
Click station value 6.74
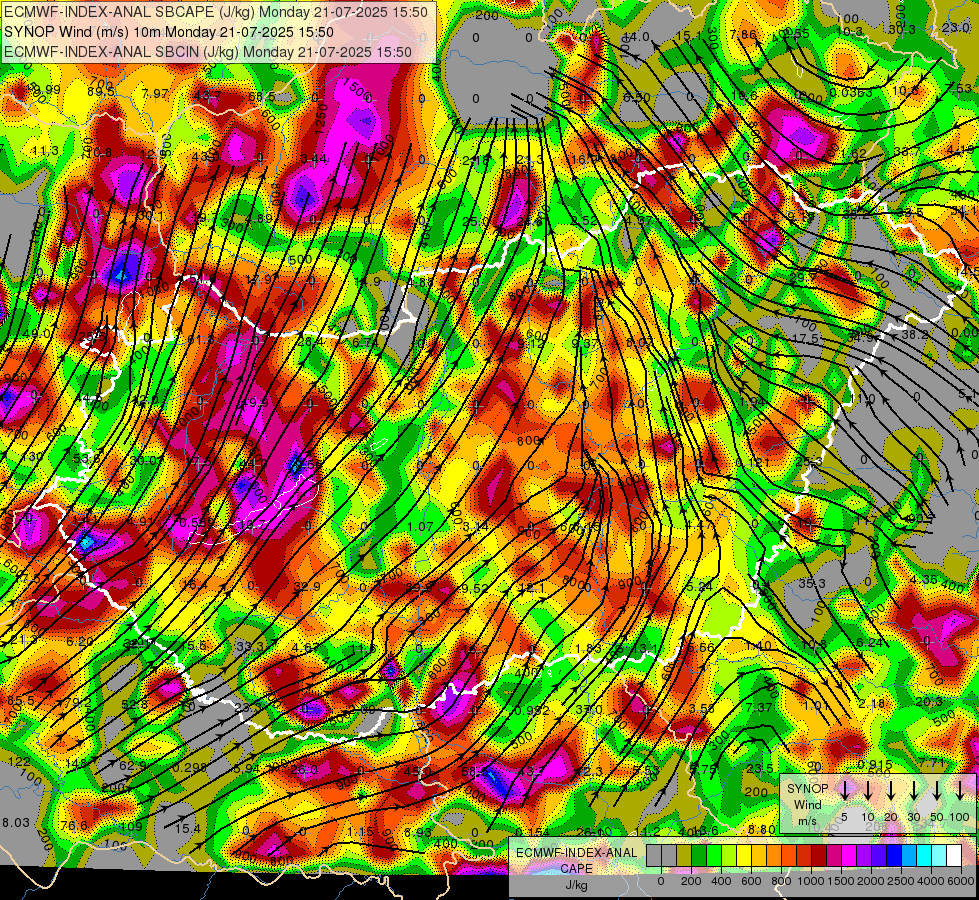(366, 343)
